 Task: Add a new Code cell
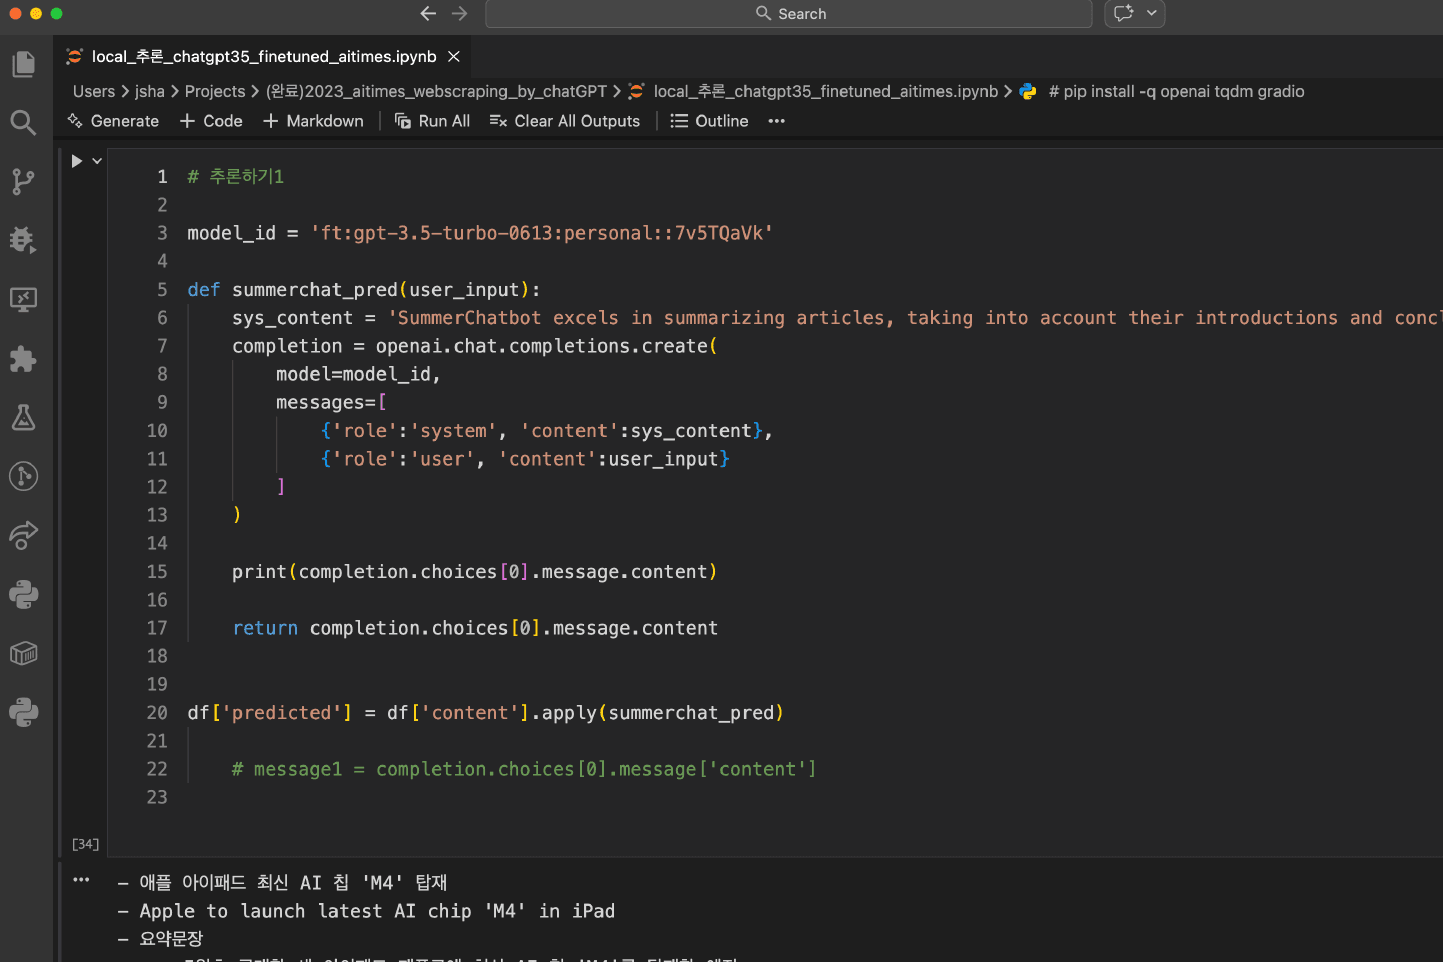(x=211, y=121)
